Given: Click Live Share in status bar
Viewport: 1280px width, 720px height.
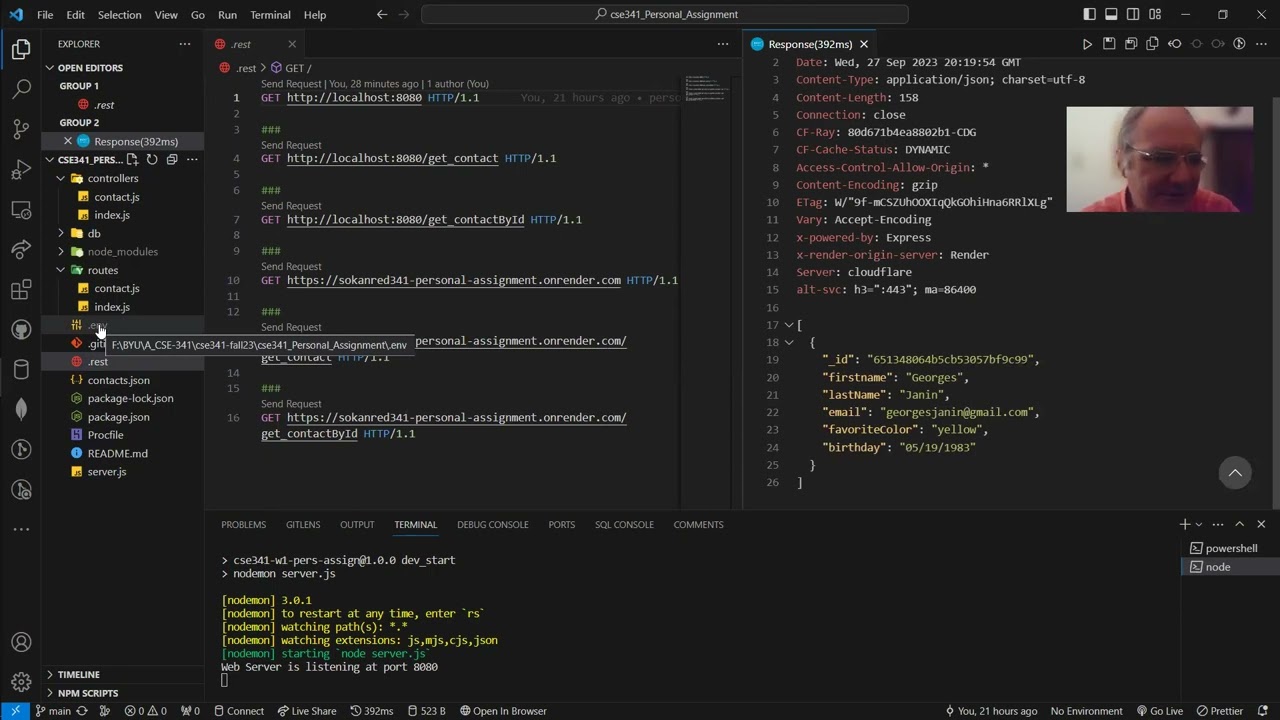Looking at the screenshot, I should tap(305, 711).
